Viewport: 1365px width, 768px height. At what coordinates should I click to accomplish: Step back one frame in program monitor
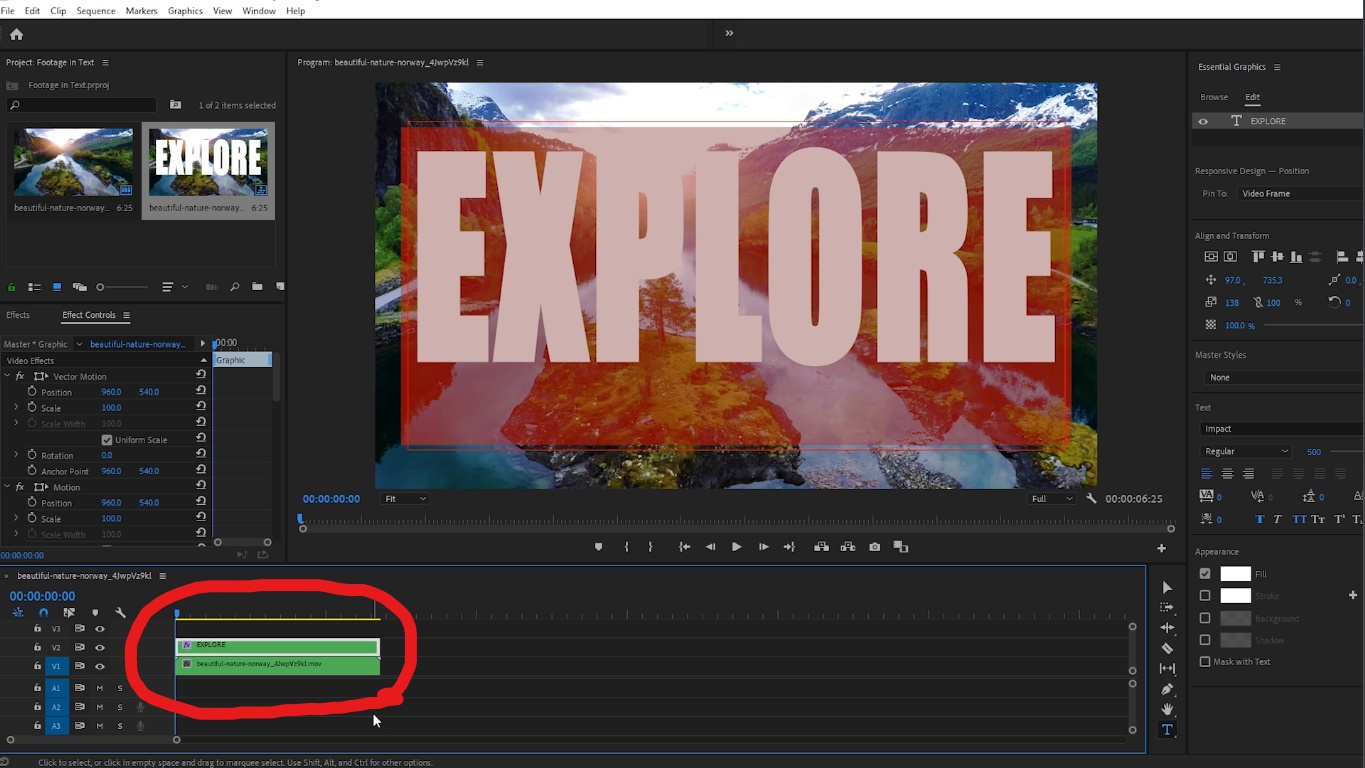pos(710,547)
